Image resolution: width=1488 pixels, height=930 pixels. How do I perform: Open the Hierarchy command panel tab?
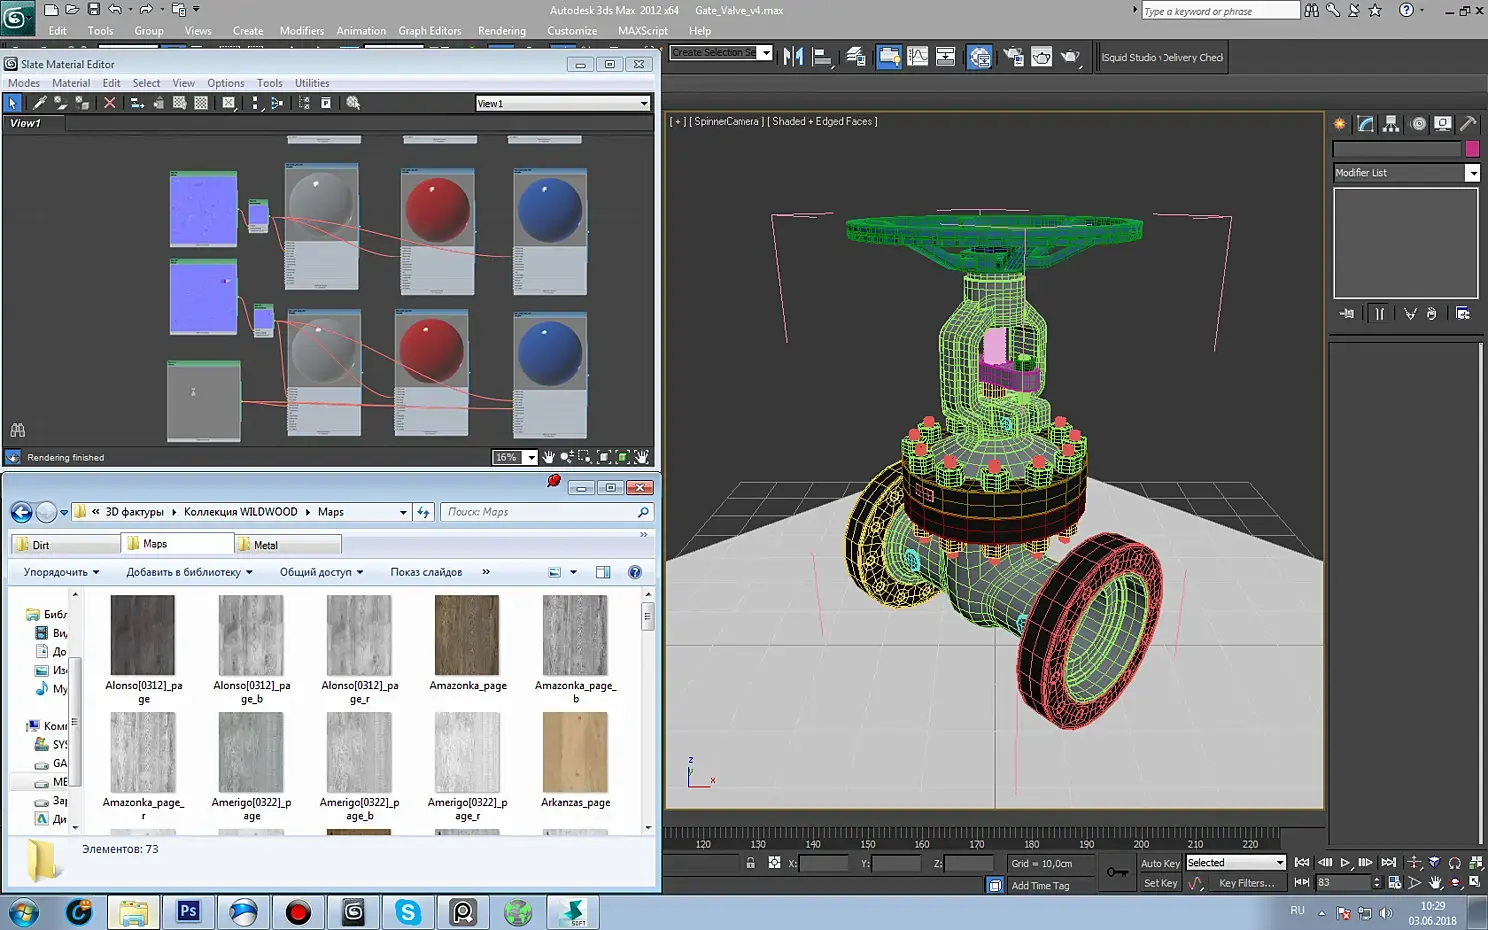(1391, 124)
